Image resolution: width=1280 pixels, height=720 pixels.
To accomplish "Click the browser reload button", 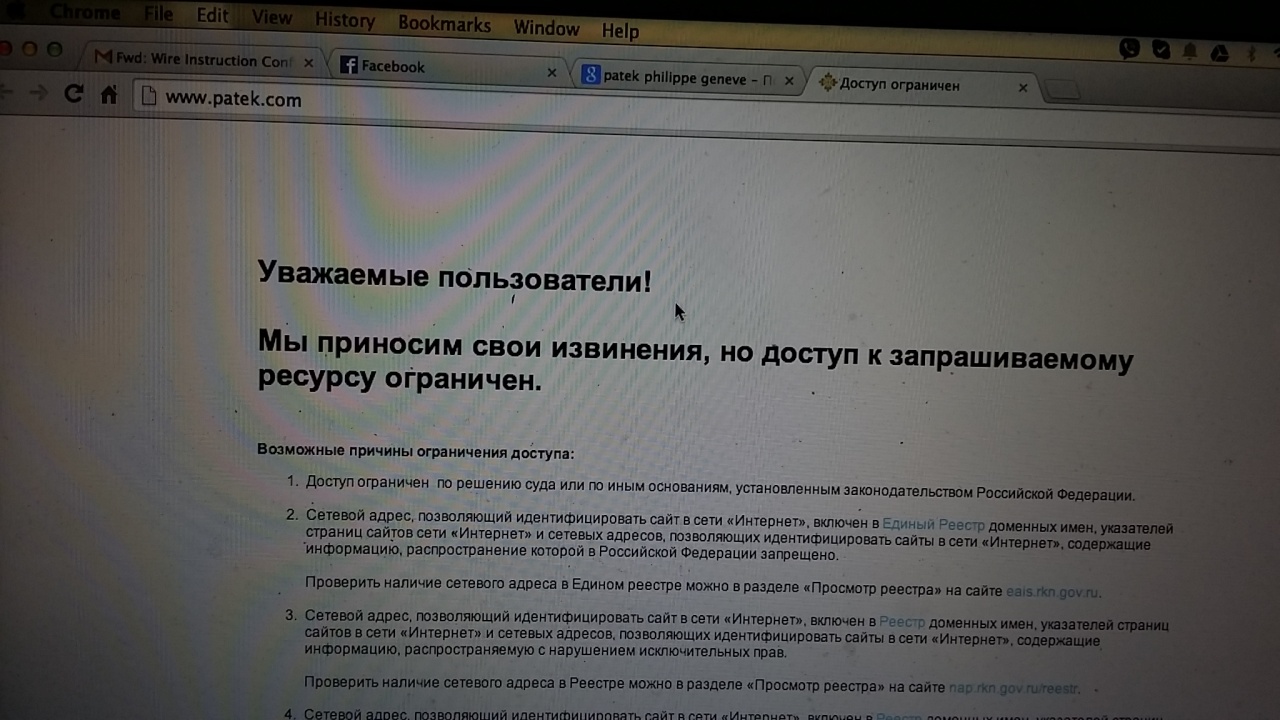I will pyautogui.click(x=73, y=94).
